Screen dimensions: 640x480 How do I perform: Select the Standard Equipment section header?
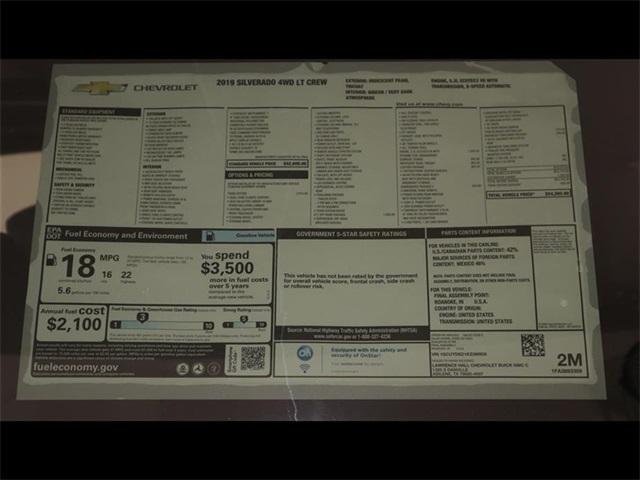click(x=87, y=110)
